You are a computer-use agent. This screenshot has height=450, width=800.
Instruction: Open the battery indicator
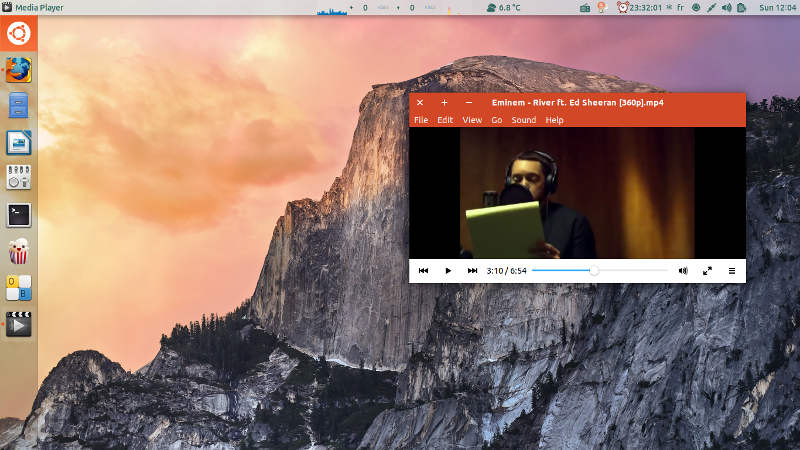742,8
